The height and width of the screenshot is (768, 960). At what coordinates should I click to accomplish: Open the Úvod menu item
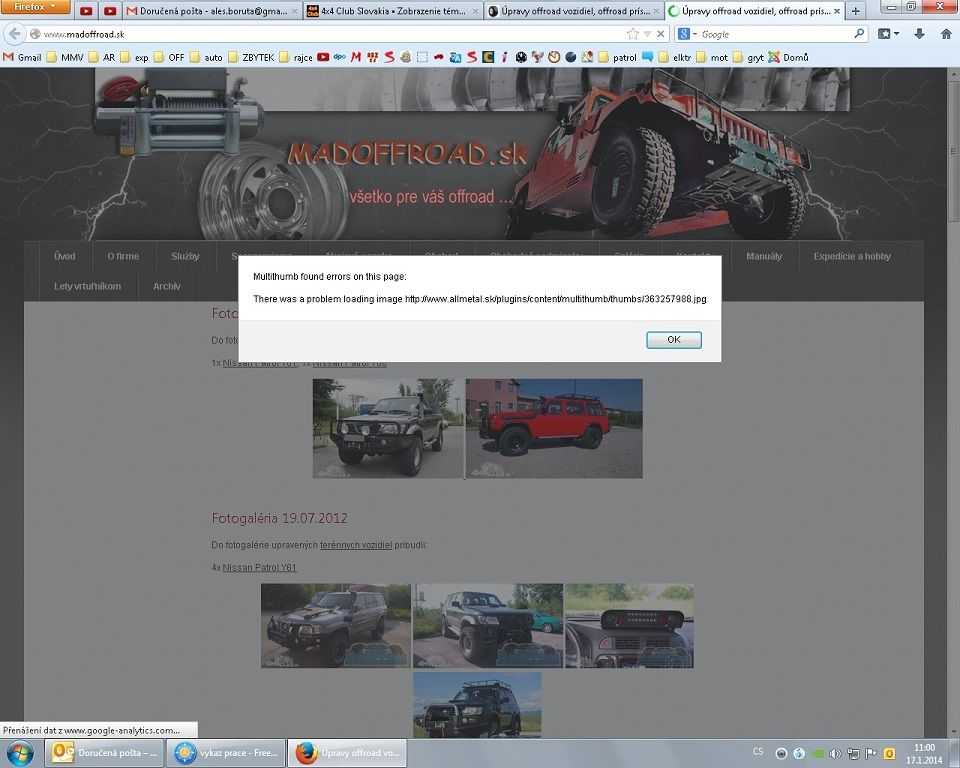(64, 256)
